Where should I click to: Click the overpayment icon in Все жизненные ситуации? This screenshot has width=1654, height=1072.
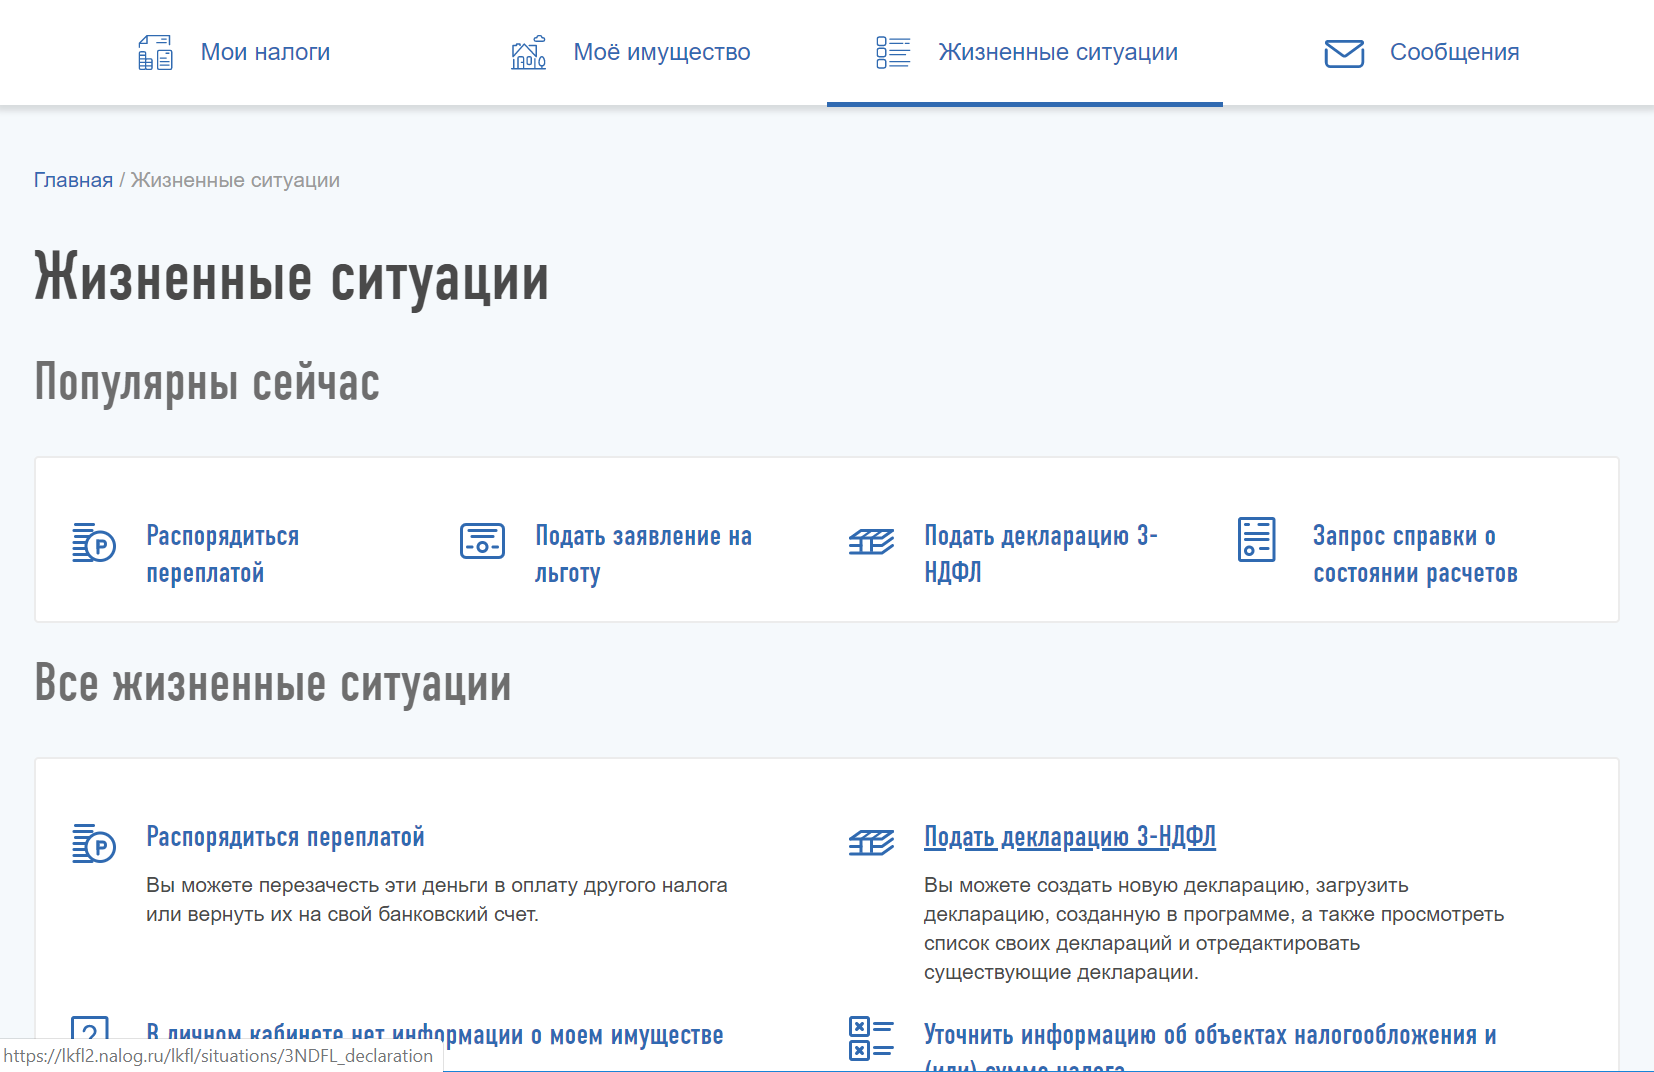point(94,844)
